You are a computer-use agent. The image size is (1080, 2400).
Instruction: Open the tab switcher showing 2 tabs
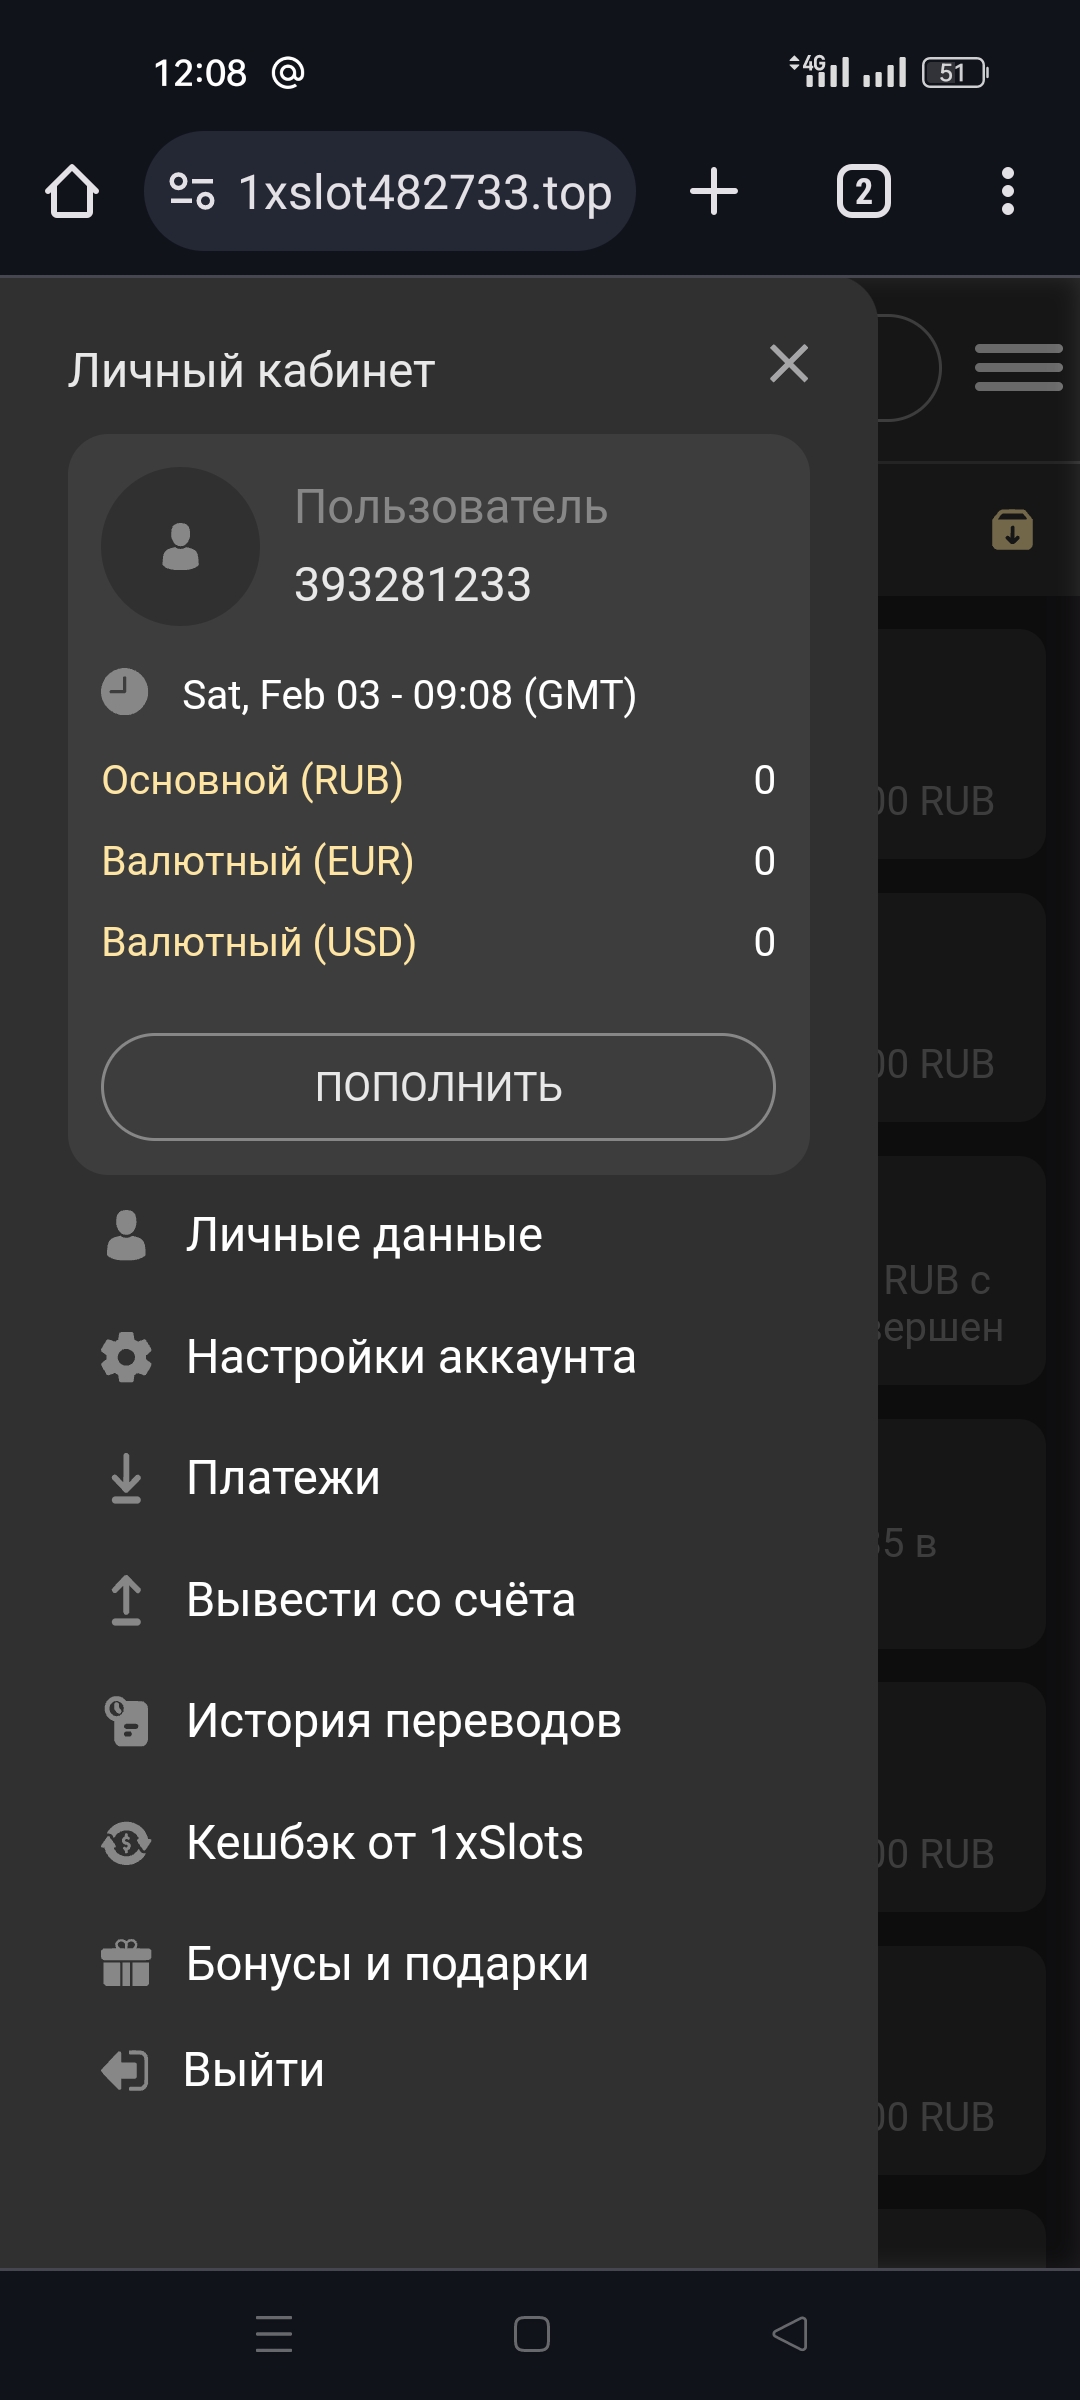pos(863,191)
